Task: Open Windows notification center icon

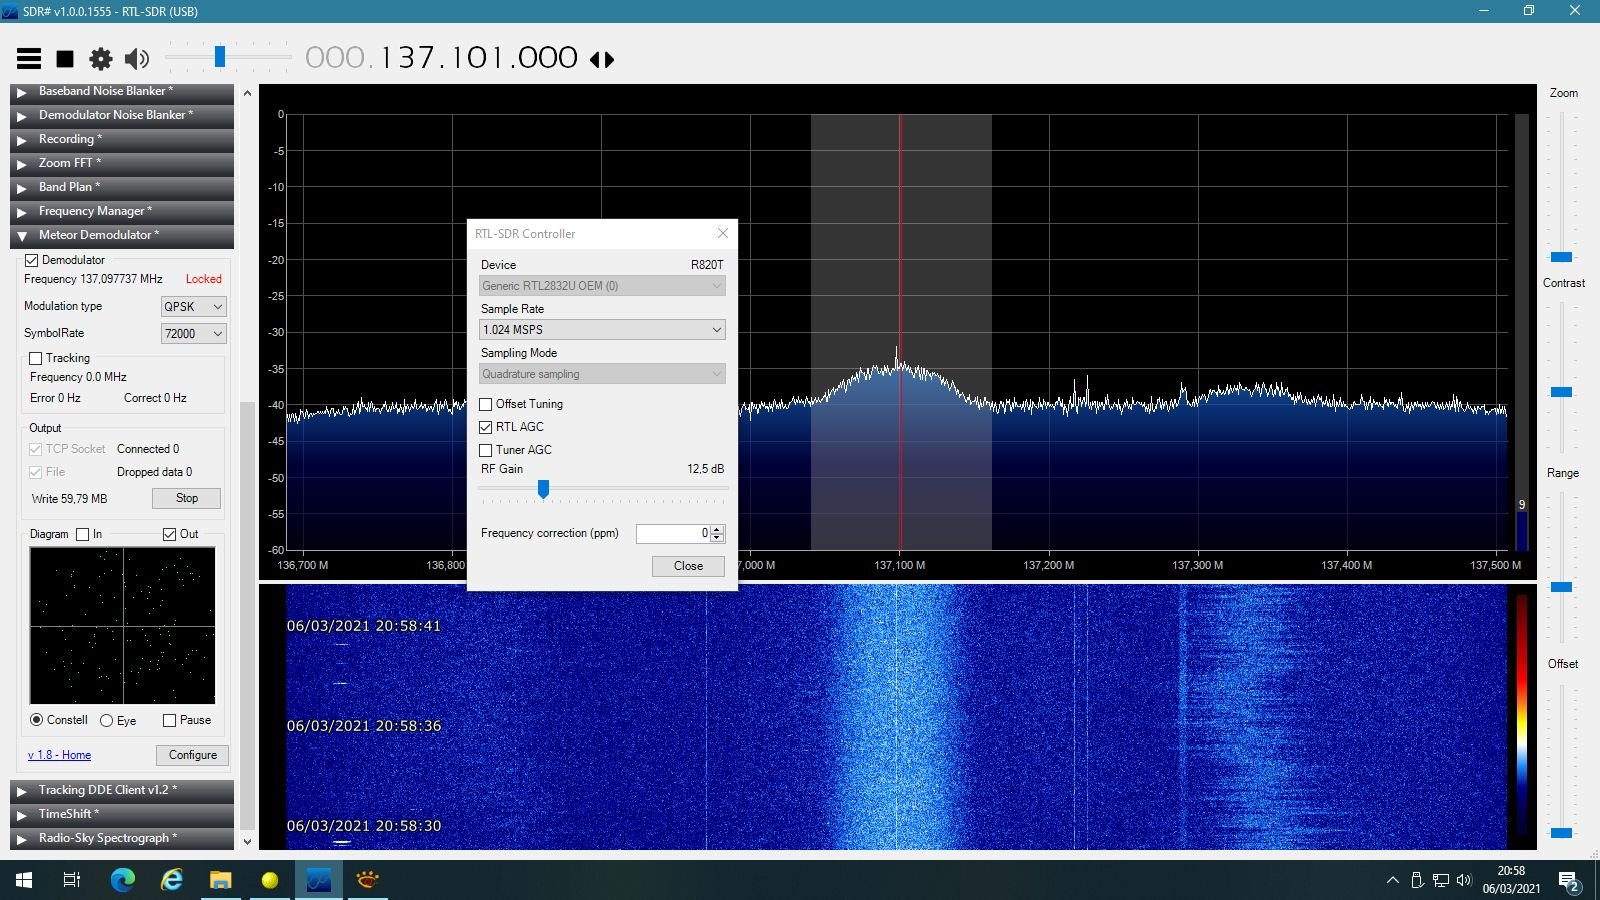Action: click(1569, 881)
